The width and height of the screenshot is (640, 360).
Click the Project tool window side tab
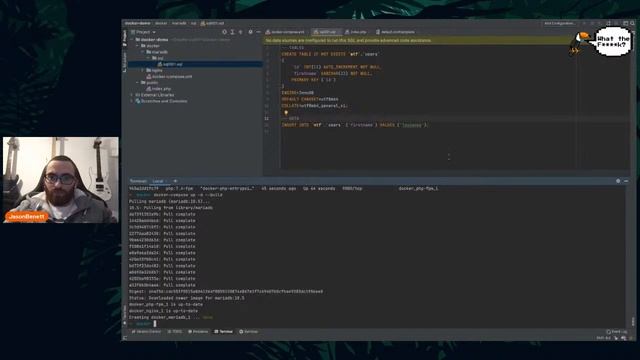click(x=124, y=38)
